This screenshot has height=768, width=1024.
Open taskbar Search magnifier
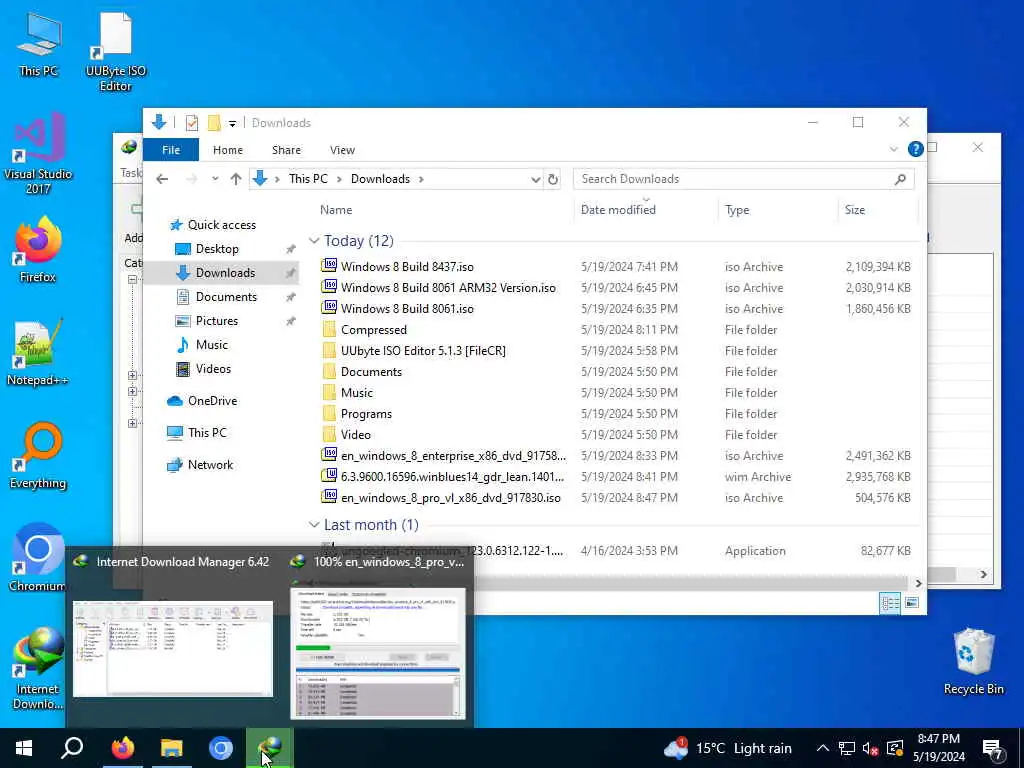click(x=72, y=748)
